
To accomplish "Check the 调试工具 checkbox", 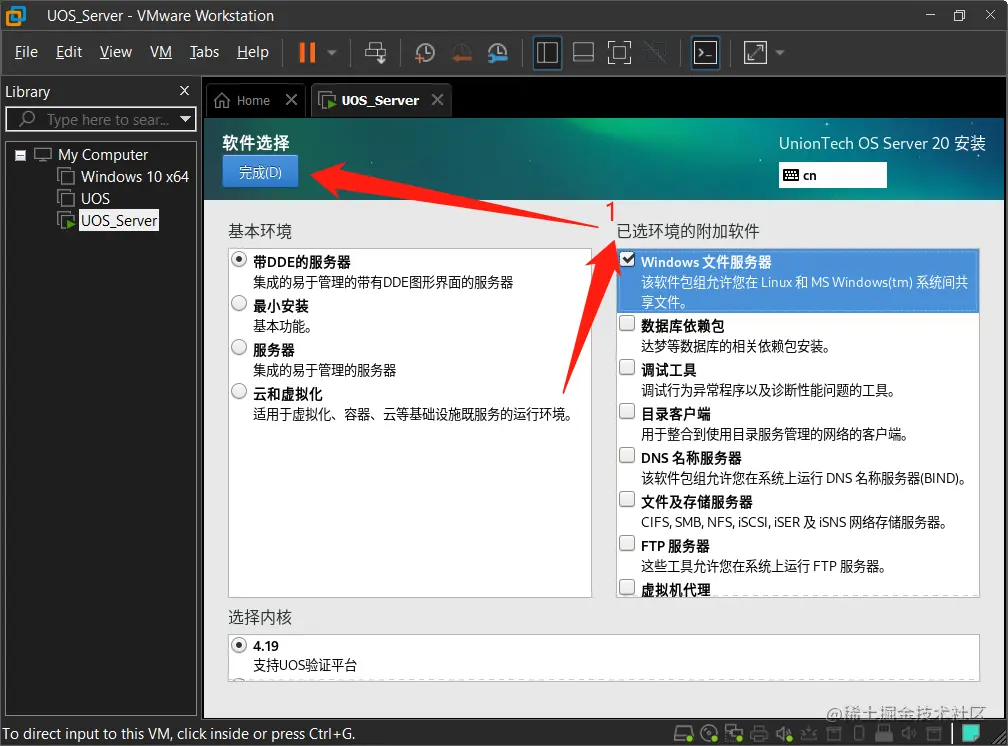I will click(627, 367).
